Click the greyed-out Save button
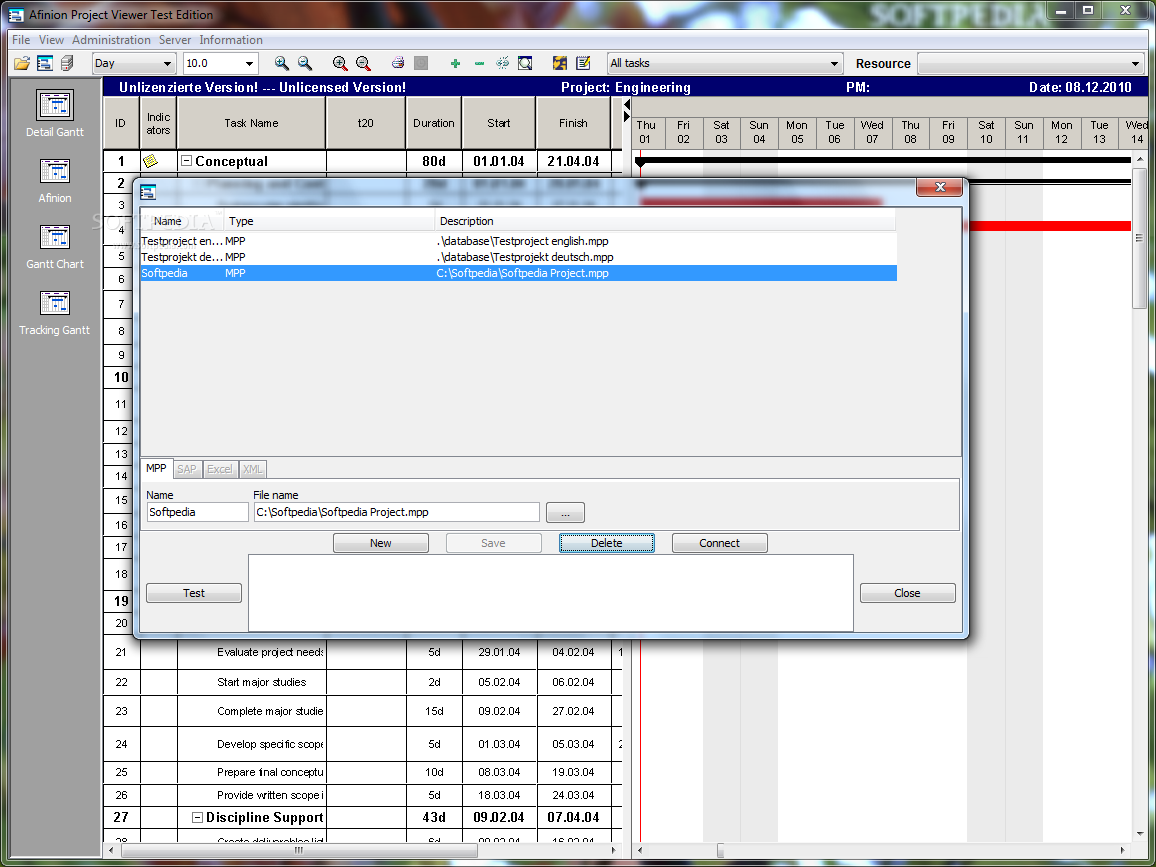The height and width of the screenshot is (867, 1156). click(493, 543)
